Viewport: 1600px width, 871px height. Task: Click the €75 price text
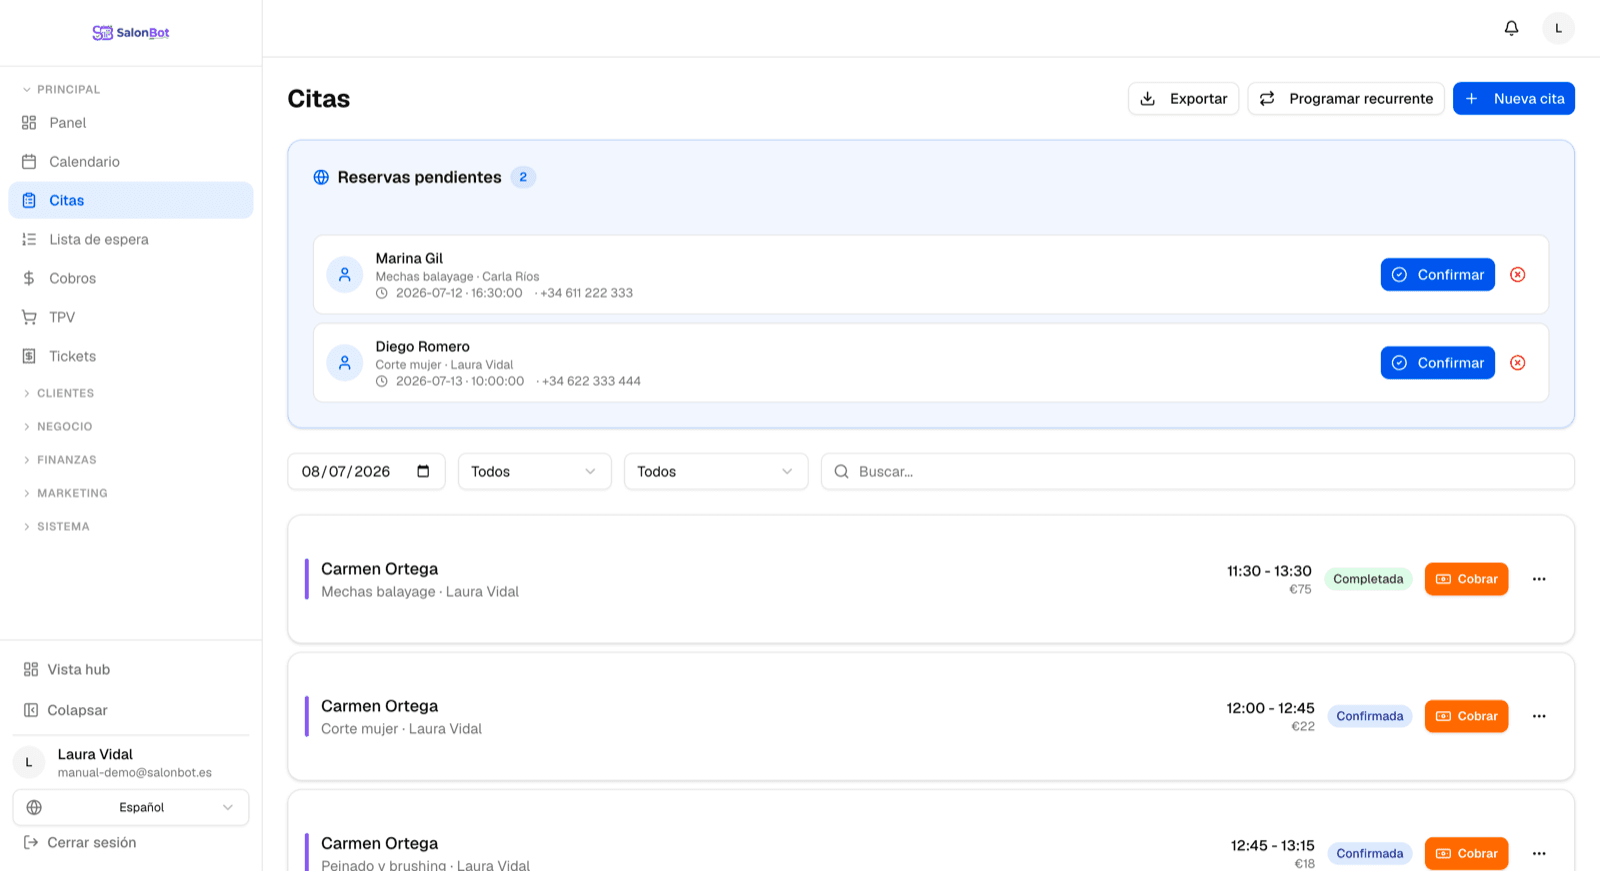(1300, 590)
